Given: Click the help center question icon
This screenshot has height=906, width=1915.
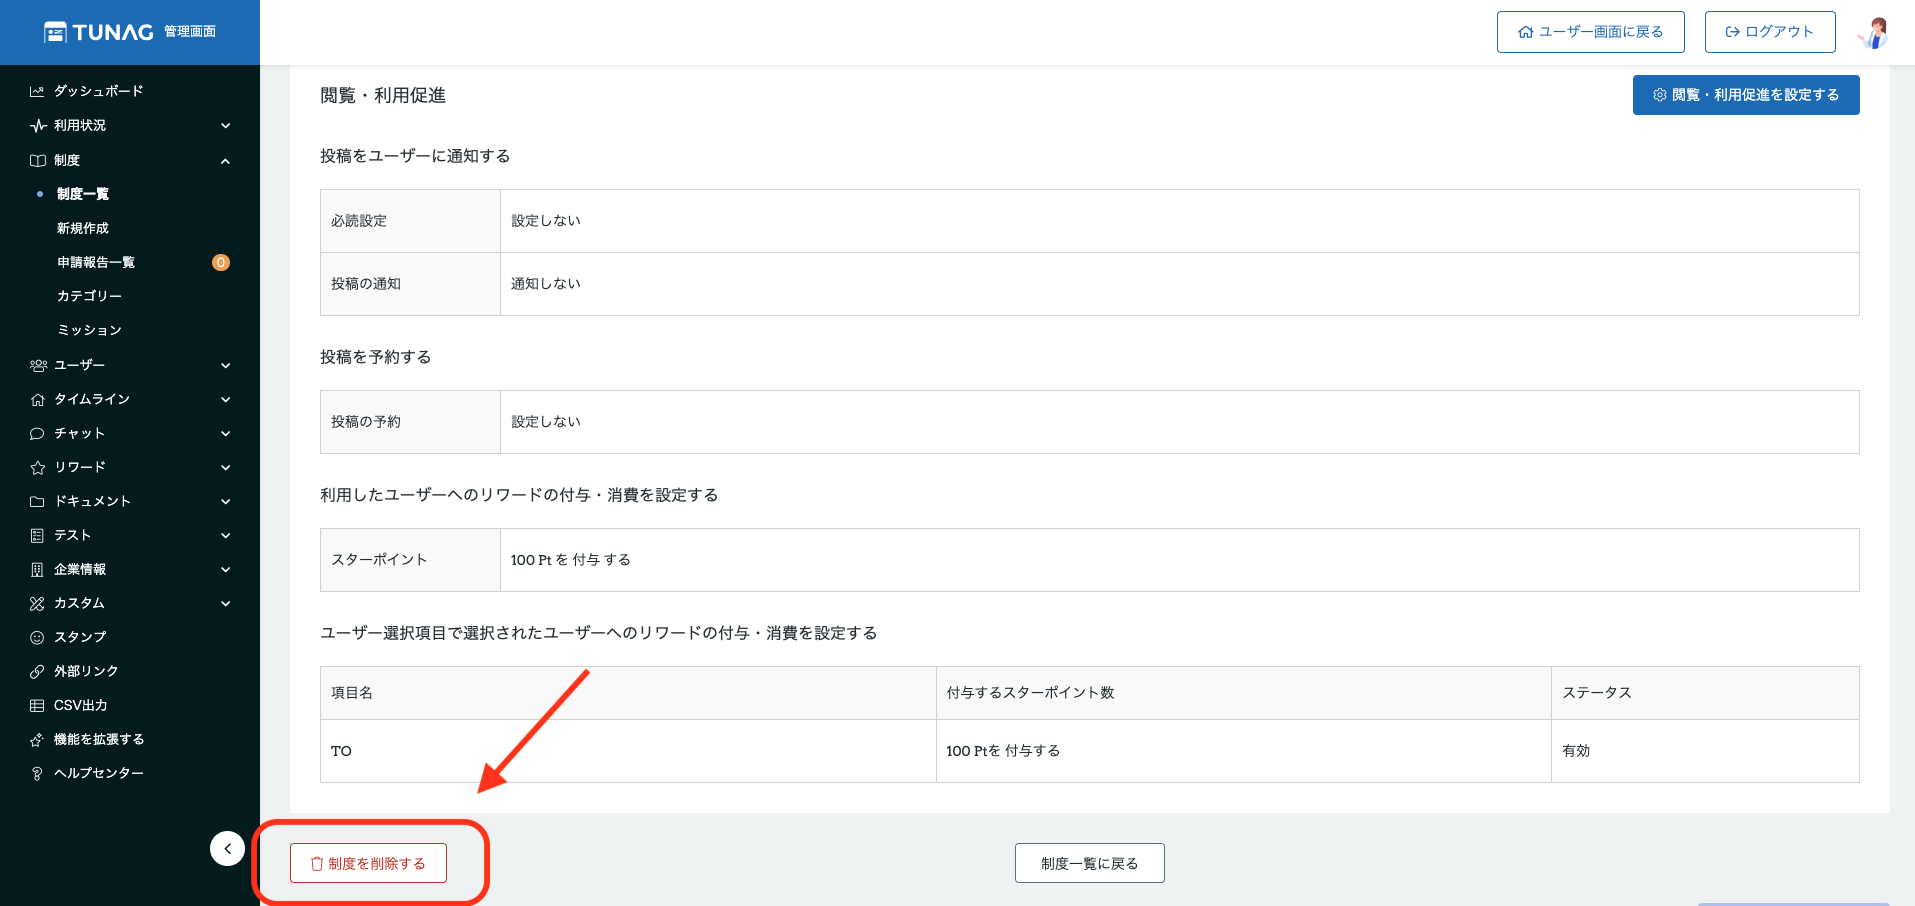Looking at the screenshot, I should coord(37,773).
